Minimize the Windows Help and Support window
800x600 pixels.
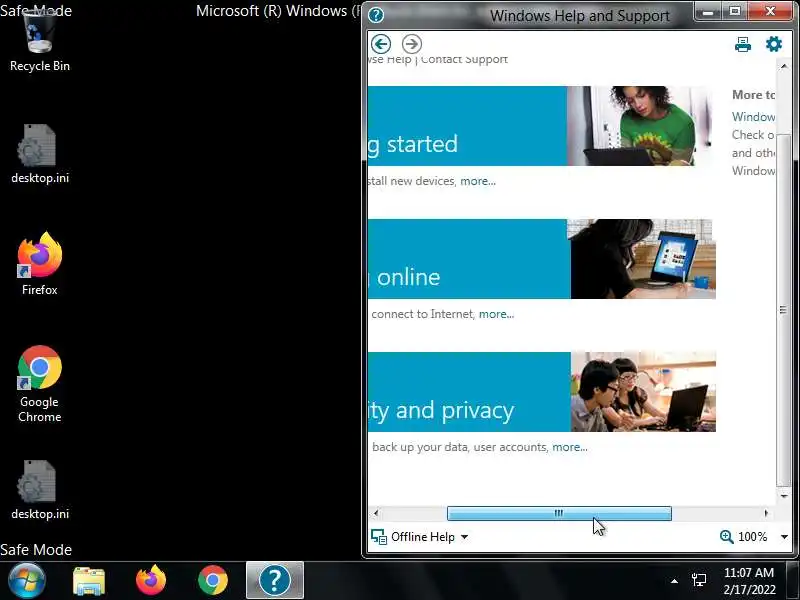coord(708,12)
